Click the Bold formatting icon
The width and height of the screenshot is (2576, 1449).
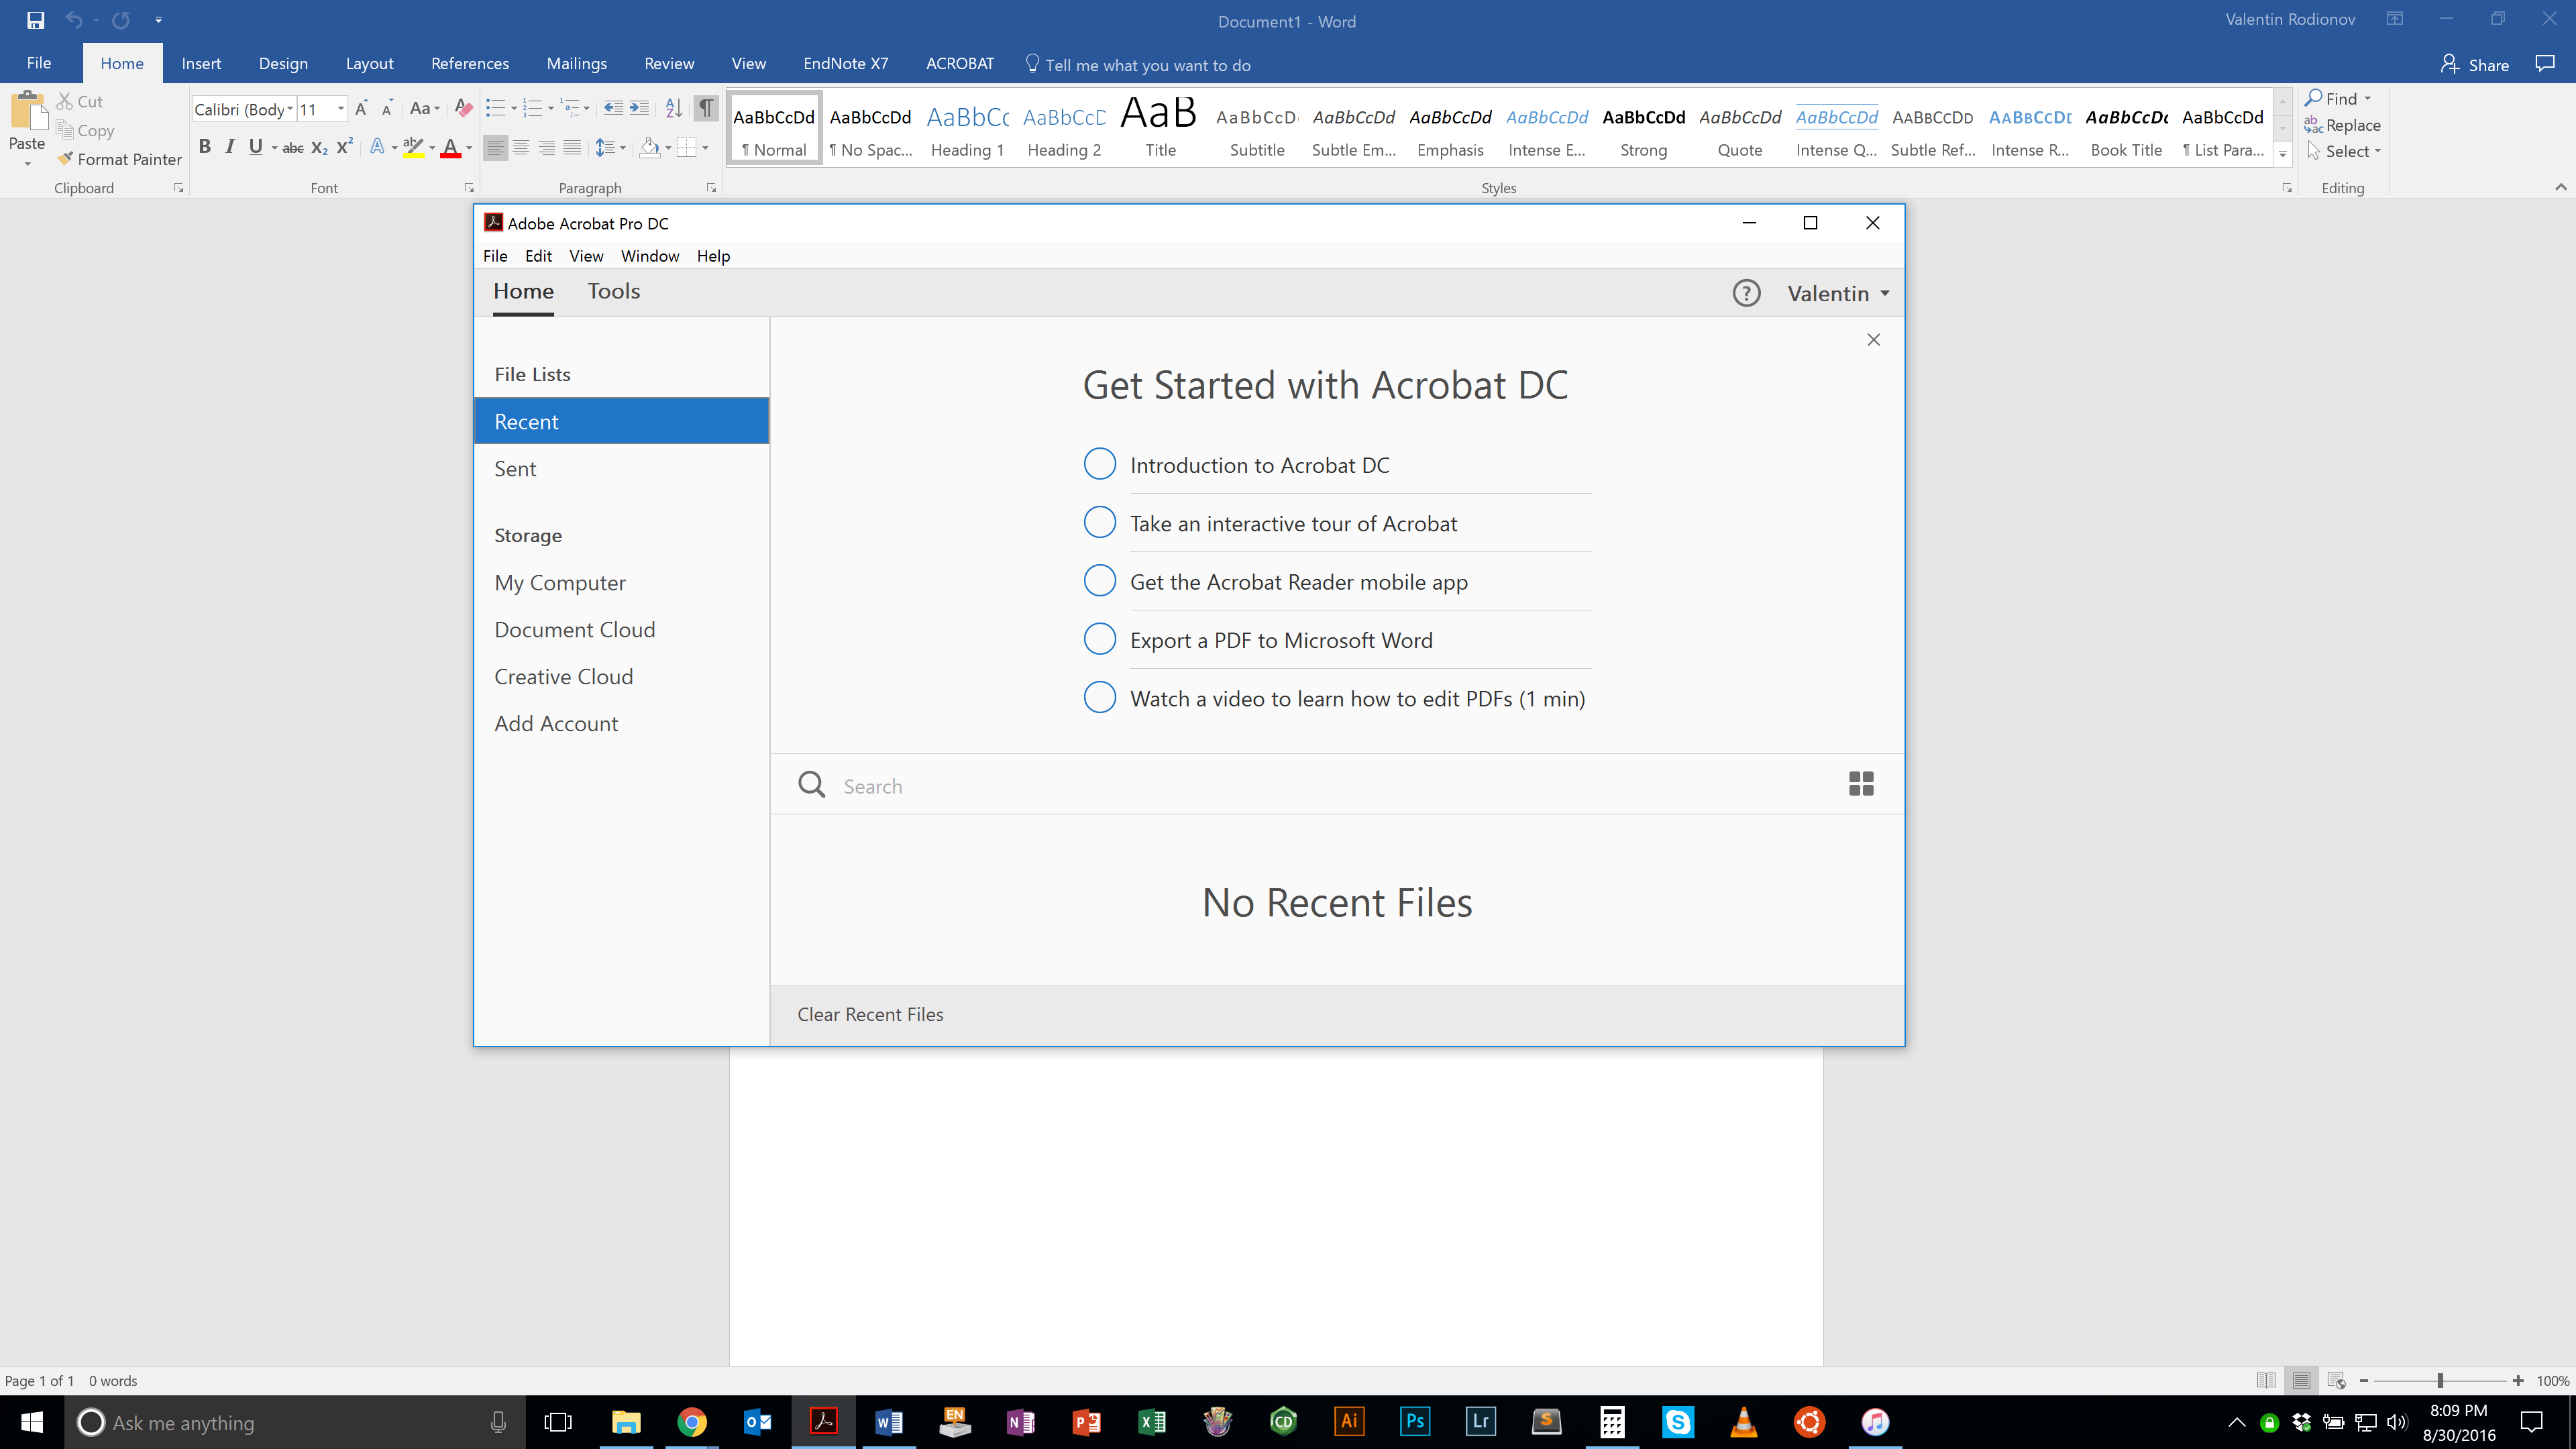pyautogui.click(x=204, y=147)
